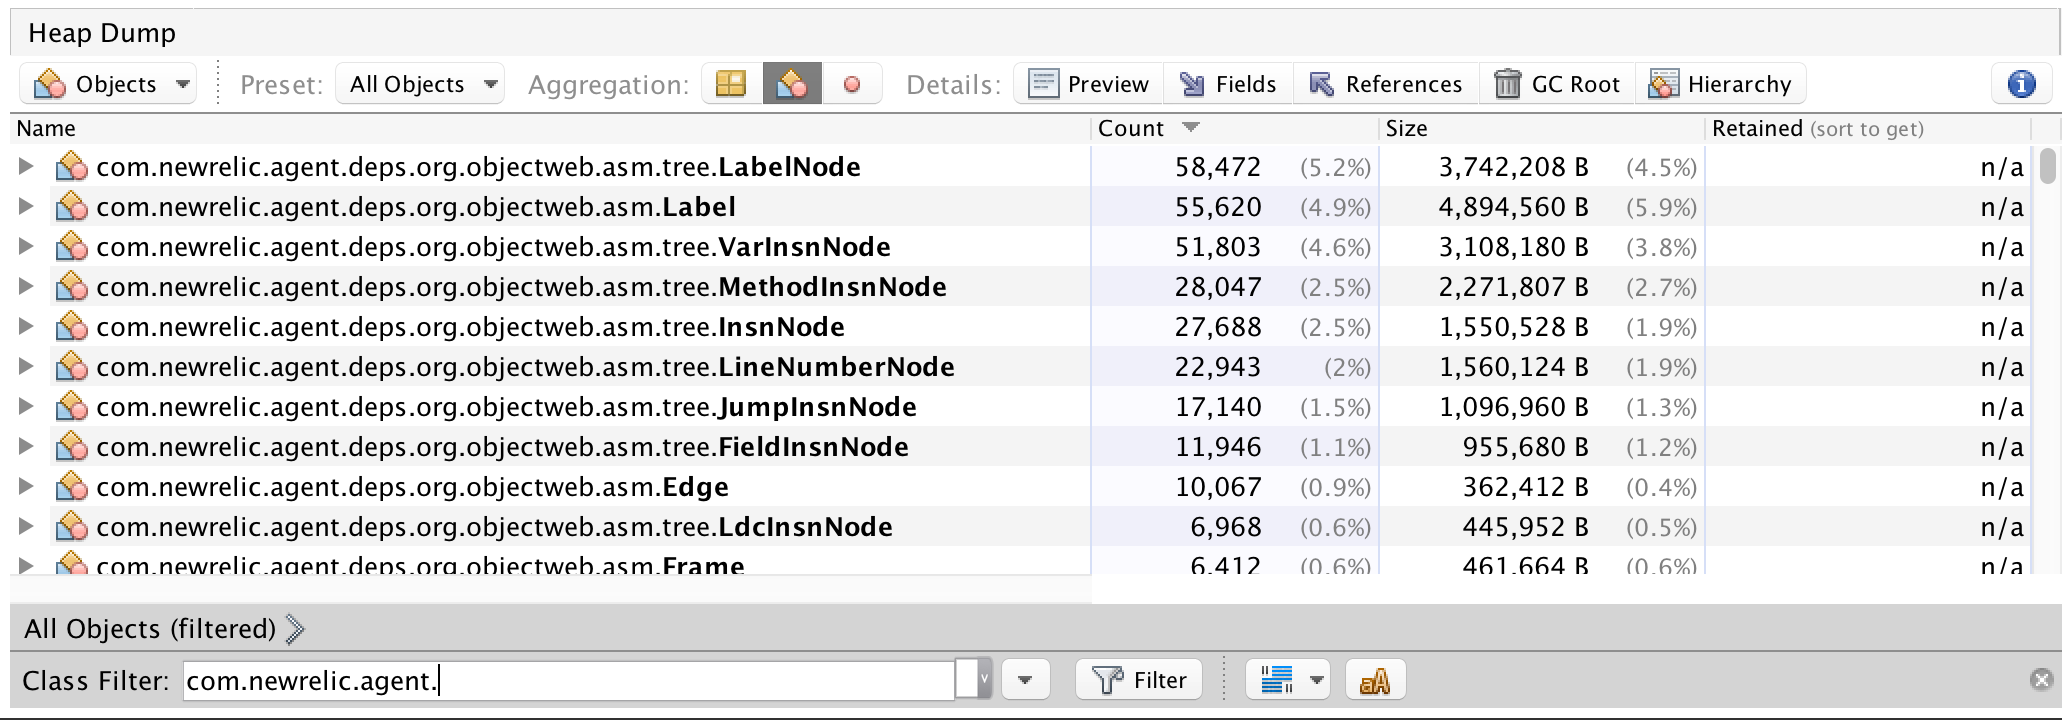Click the InsnNode class icon
The width and height of the screenshot is (2062, 720).
pyautogui.click(x=72, y=327)
